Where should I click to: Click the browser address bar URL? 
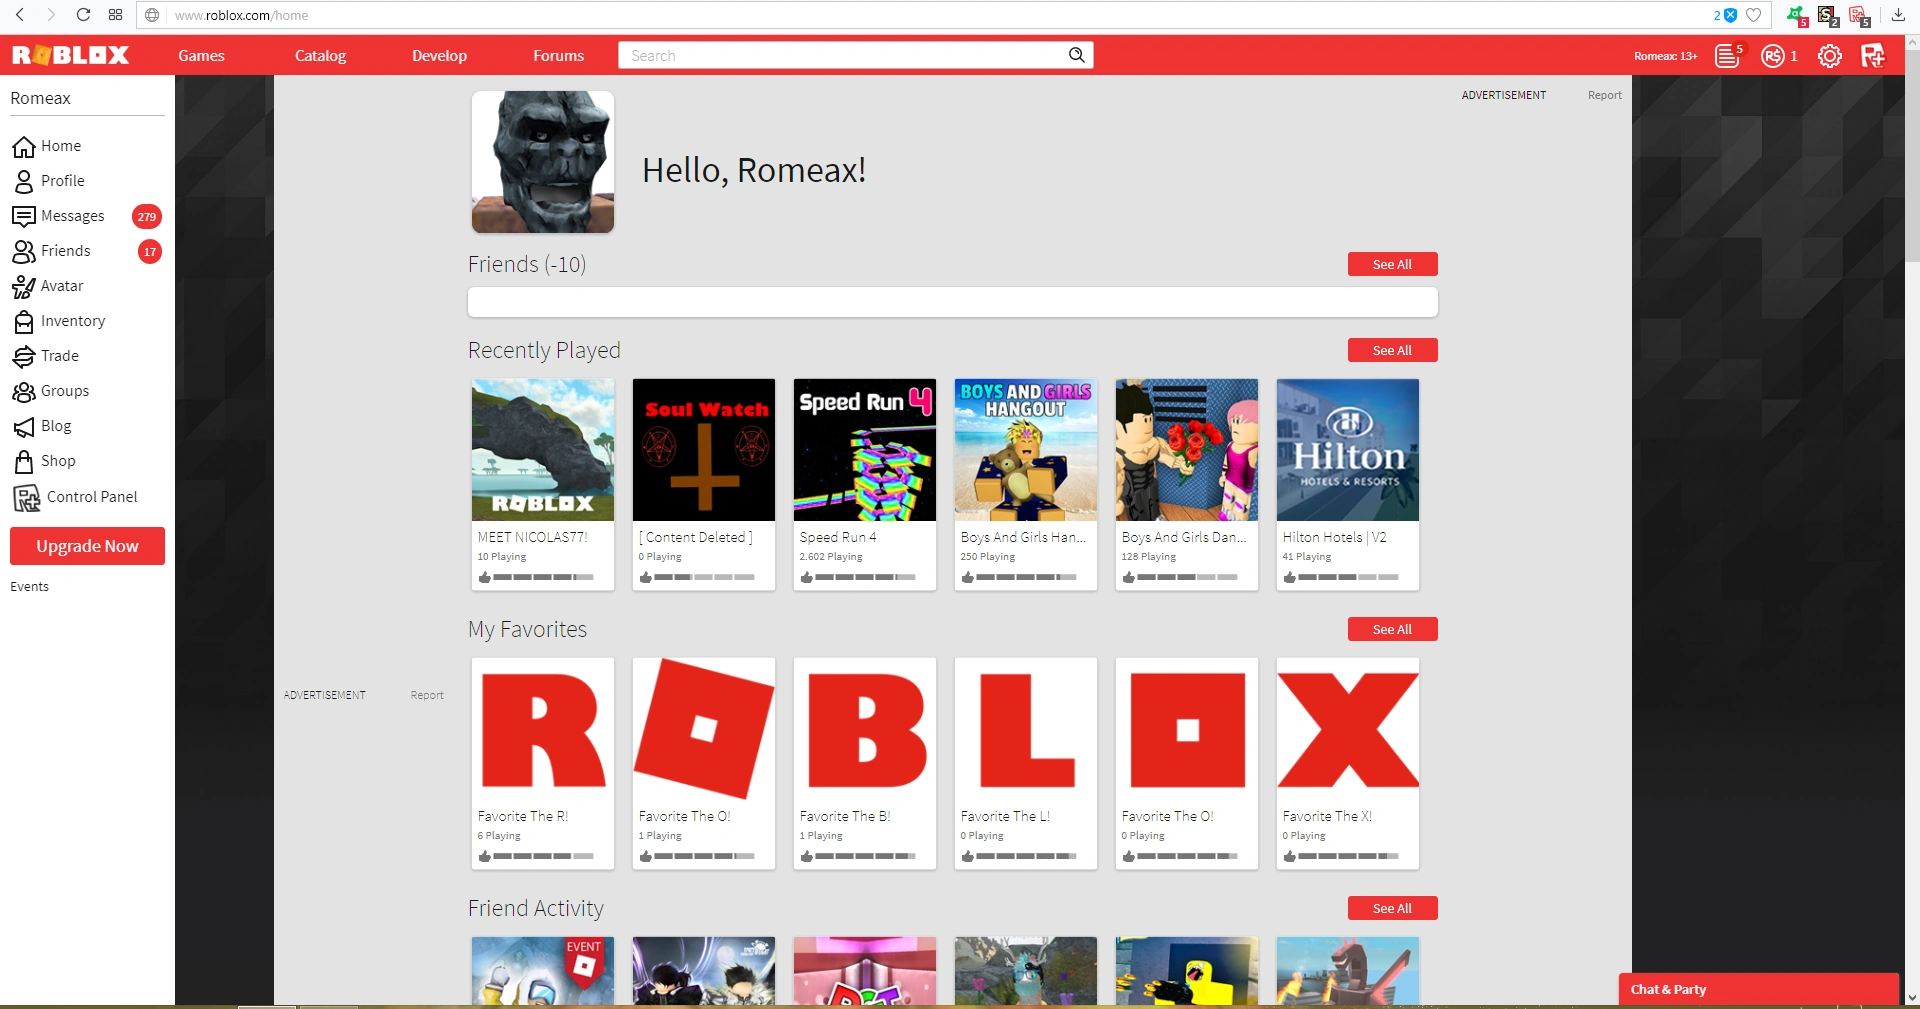tap(241, 15)
